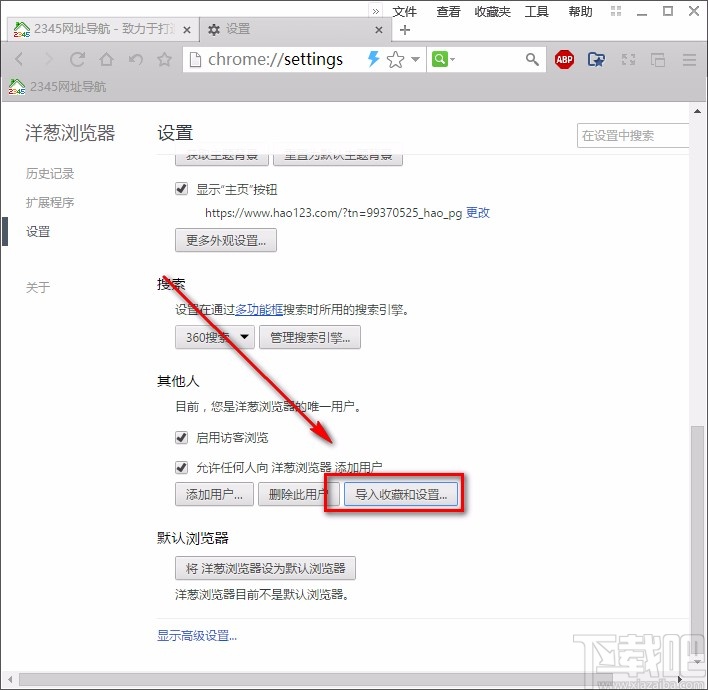708x690 pixels.
Task: Open 显示高级设置 link
Action: point(197,636)
